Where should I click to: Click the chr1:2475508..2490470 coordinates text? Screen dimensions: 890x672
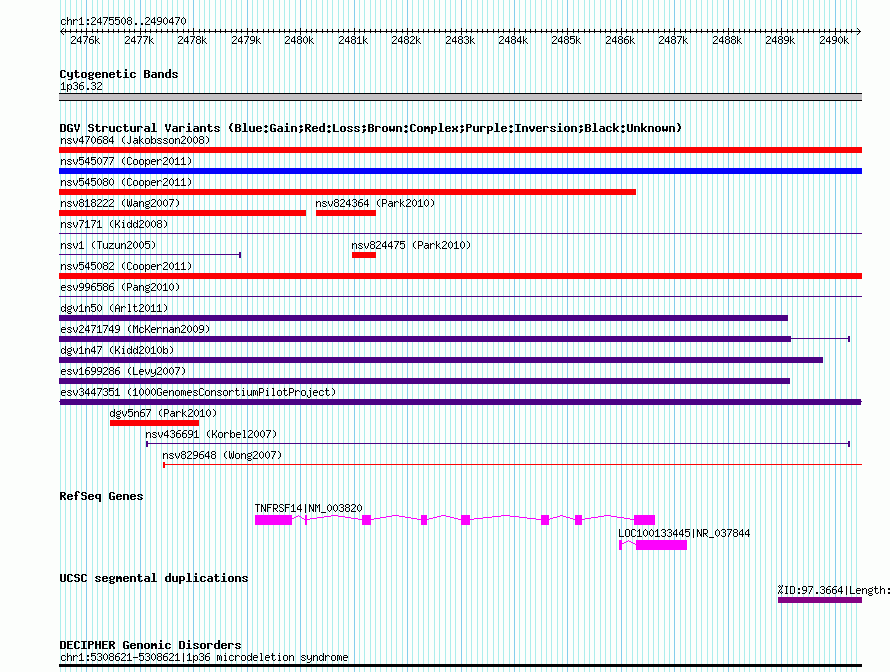click(123, 21)
